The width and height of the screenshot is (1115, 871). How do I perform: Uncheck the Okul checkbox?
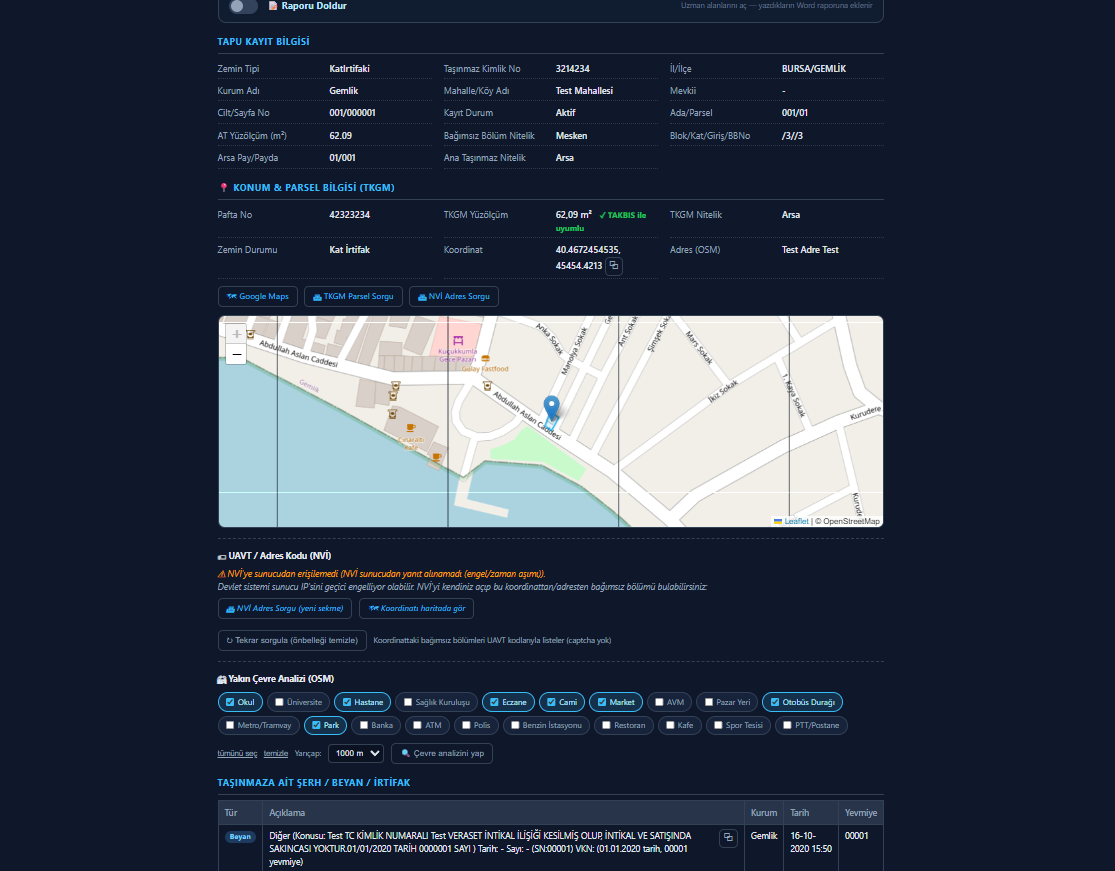tap(230, 702)
